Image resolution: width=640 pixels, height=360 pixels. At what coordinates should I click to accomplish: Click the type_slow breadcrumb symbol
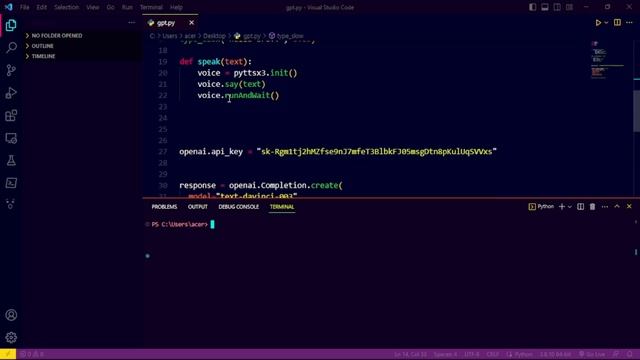[286, 36]
